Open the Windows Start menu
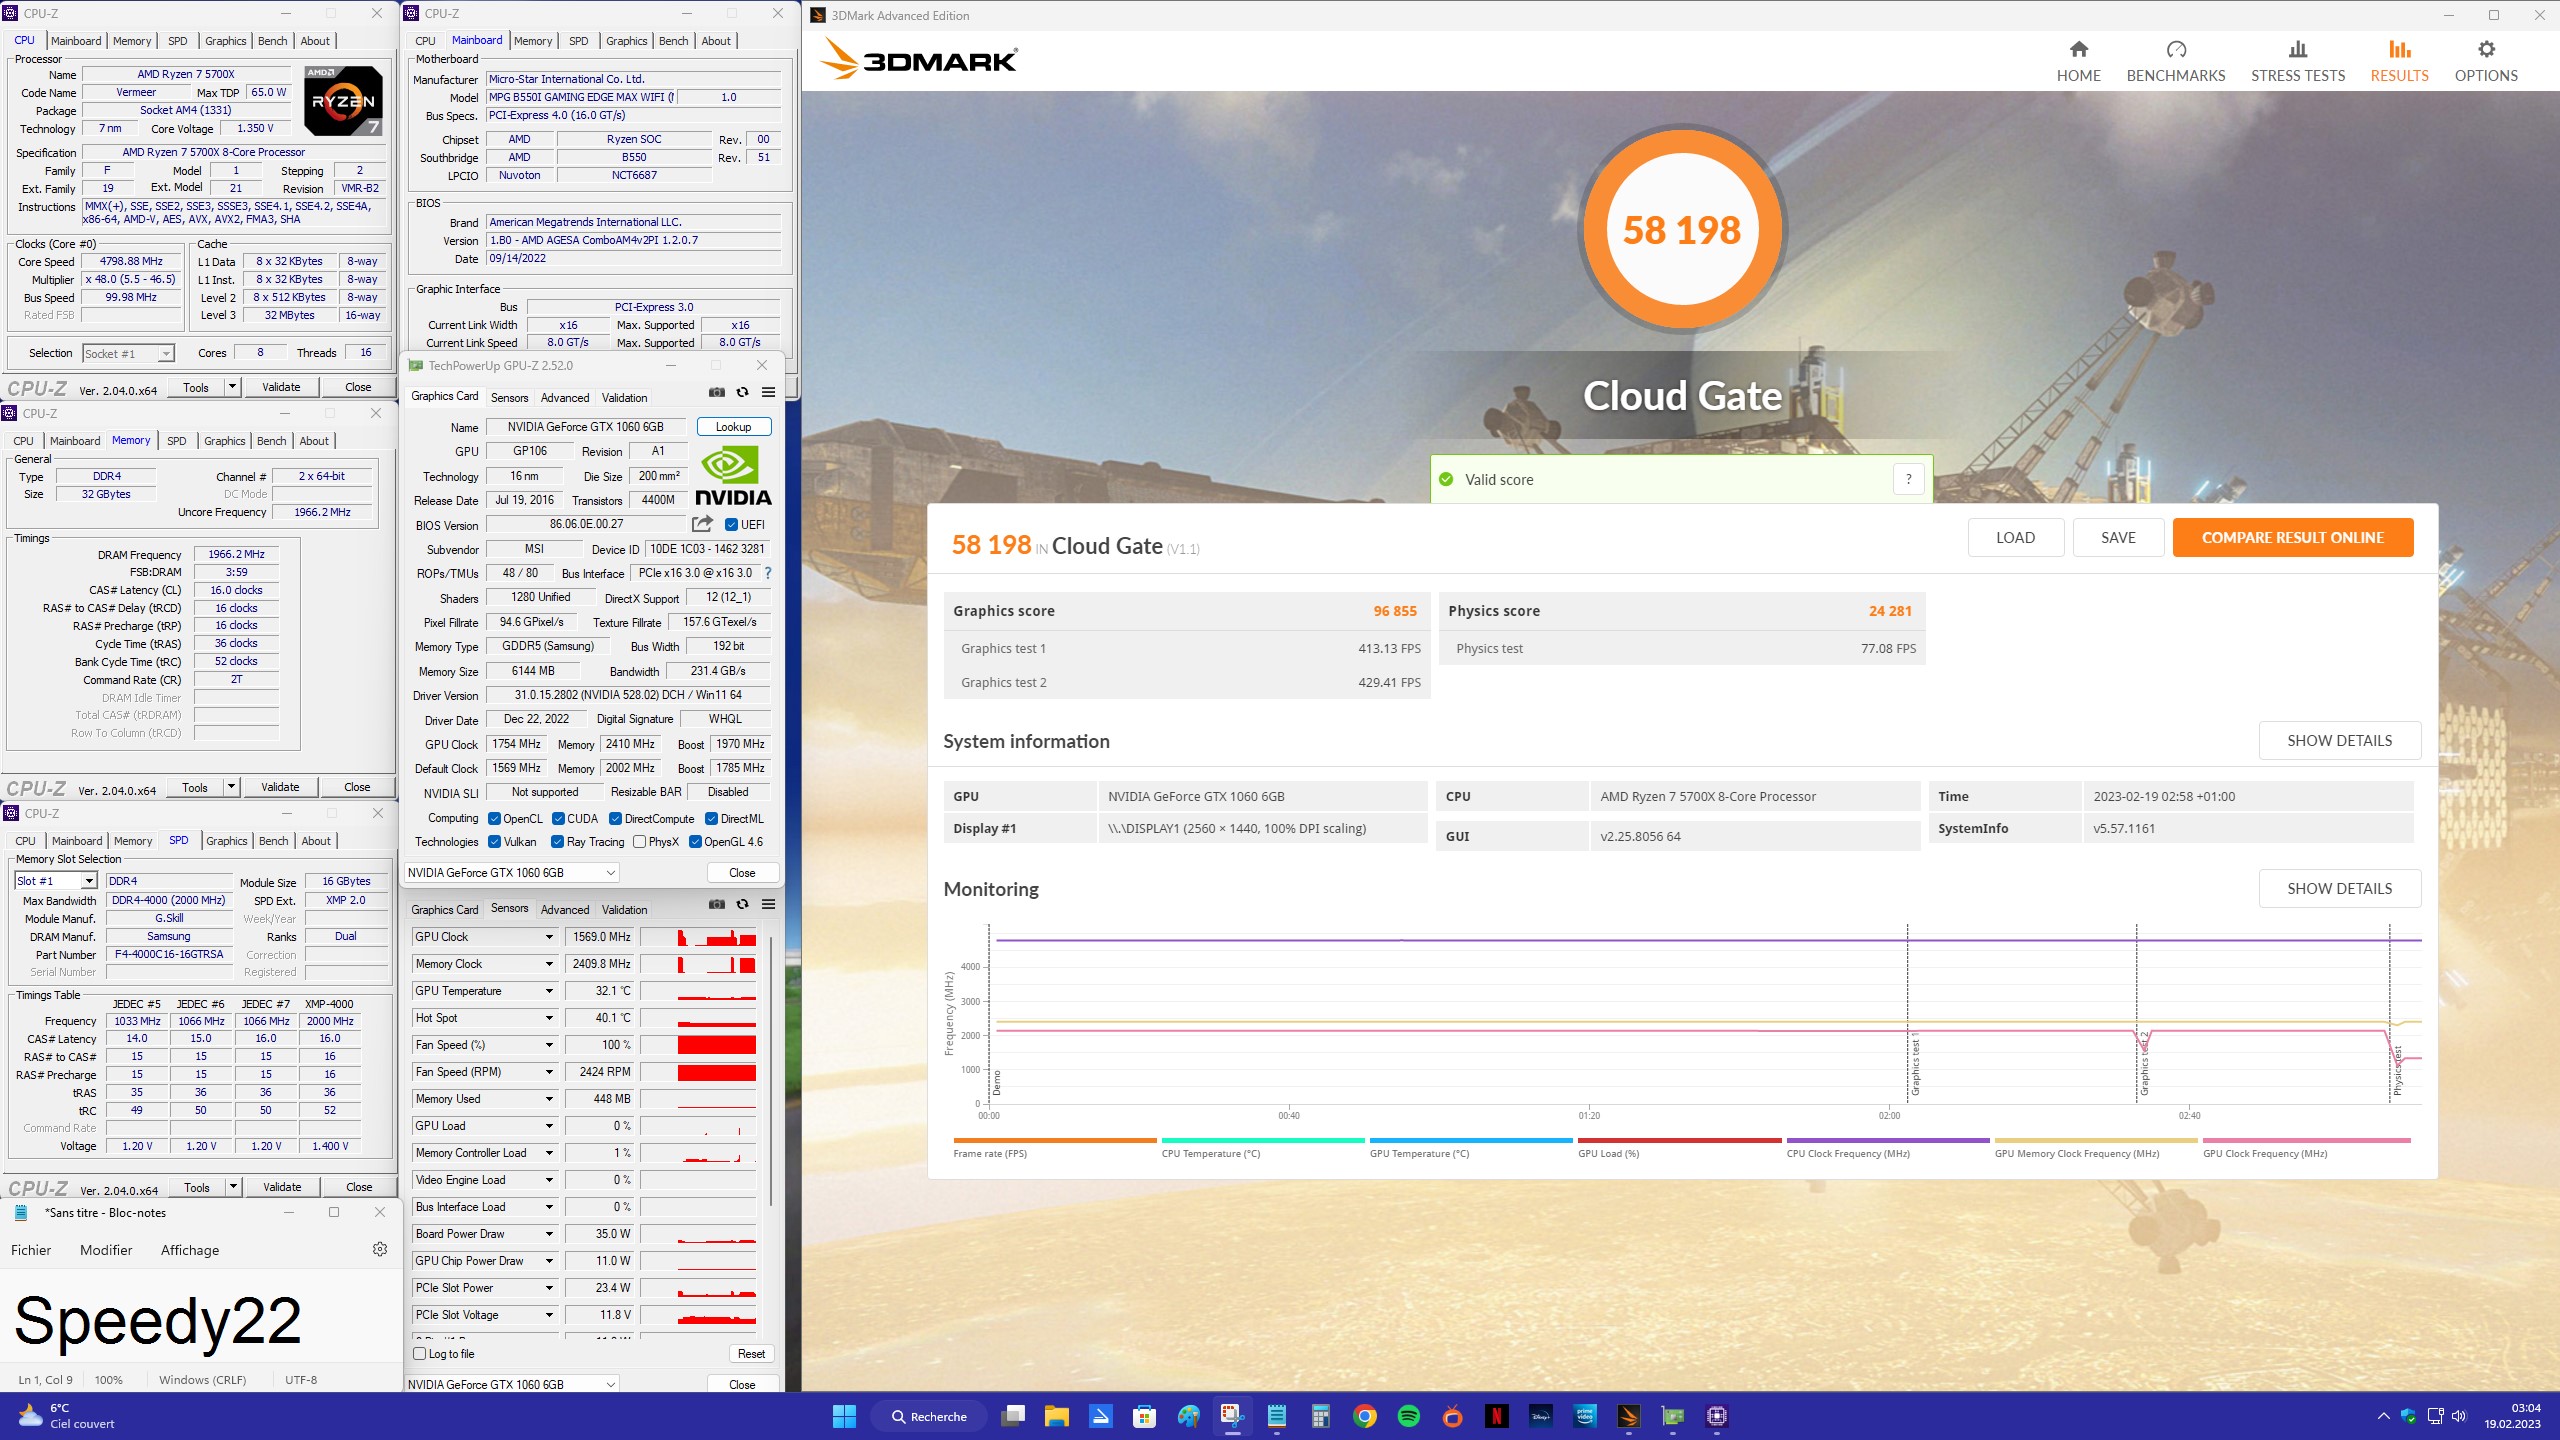The image size is (2560, 1440). (x=844, y=1416)
